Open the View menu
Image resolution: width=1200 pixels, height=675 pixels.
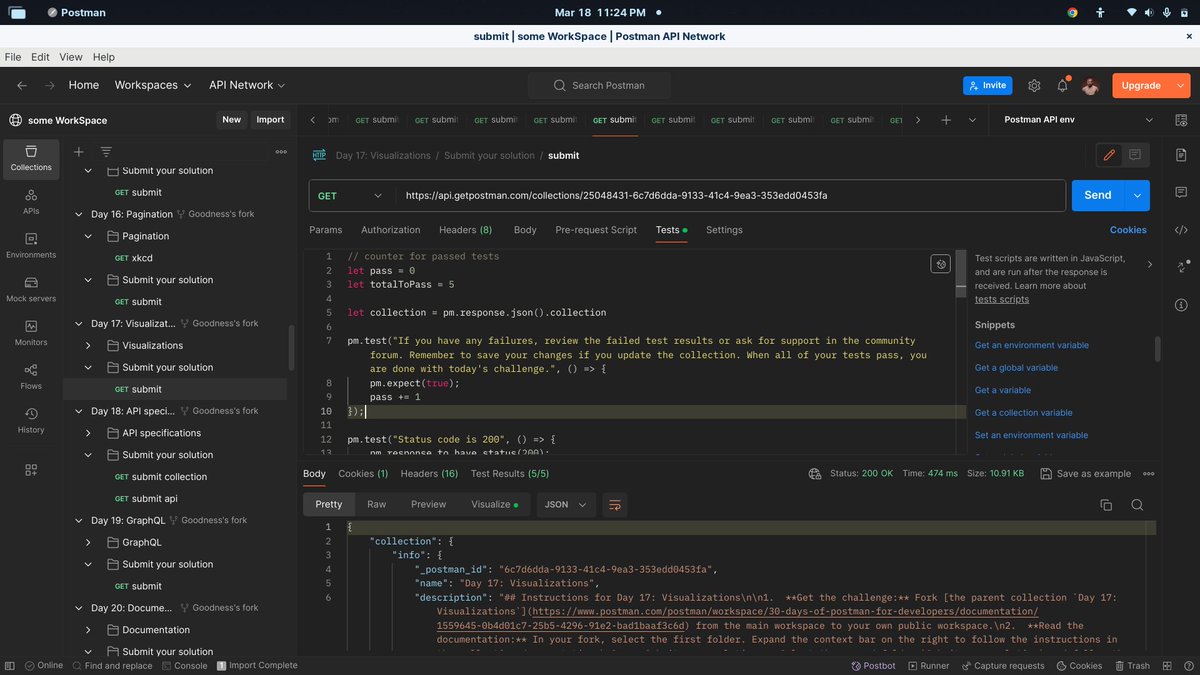(71, 57)
